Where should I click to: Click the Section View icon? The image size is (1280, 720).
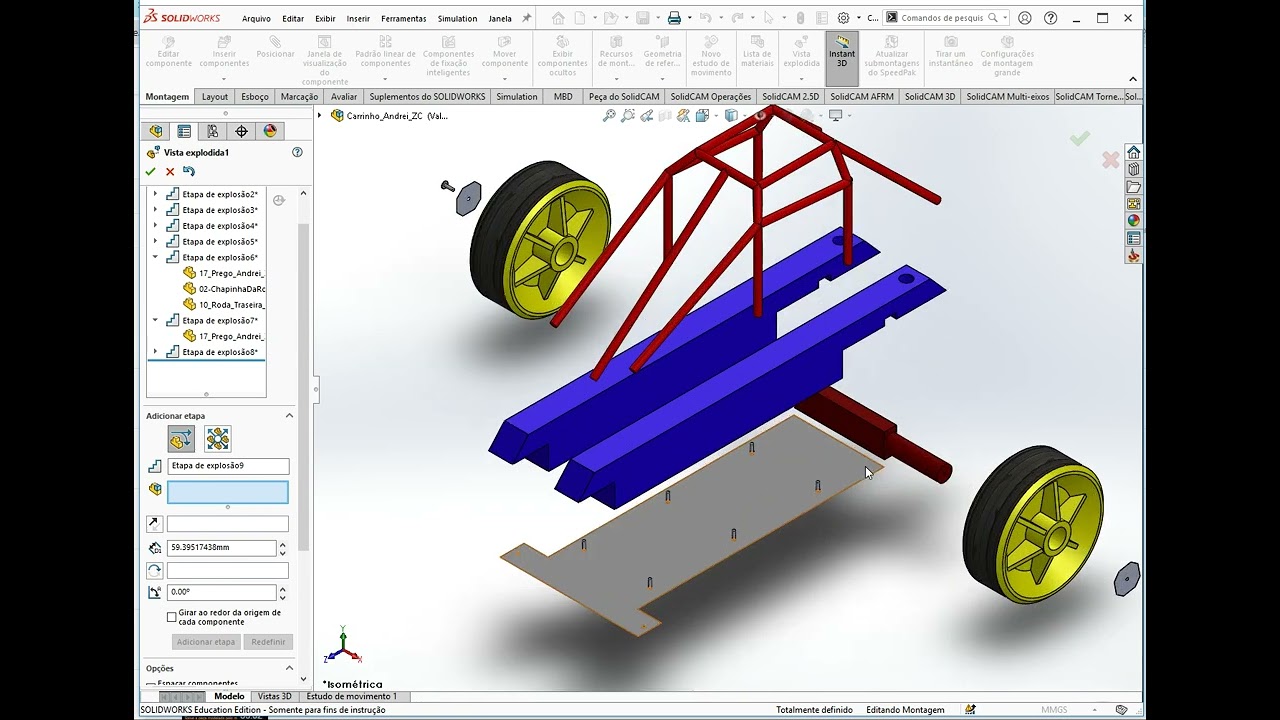point(665,116)
